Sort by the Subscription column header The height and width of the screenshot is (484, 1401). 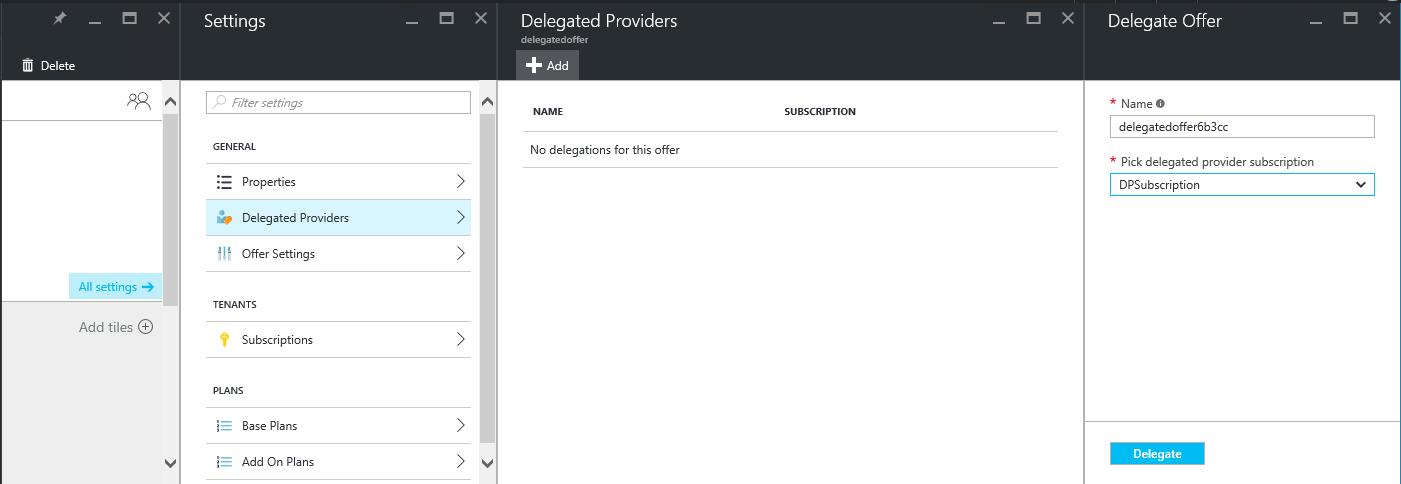pyautogui.click(x=820, y=111)
